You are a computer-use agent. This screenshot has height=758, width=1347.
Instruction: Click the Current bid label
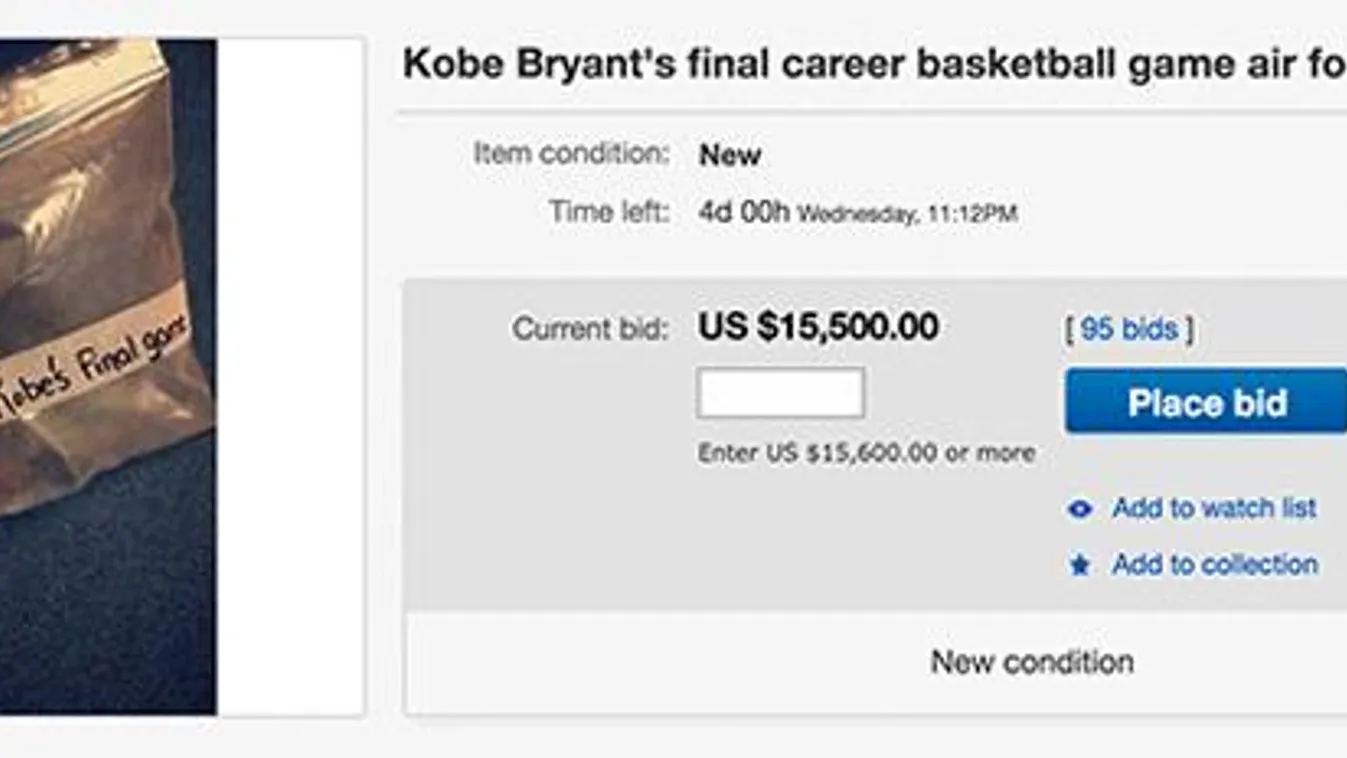coord(590,328)
